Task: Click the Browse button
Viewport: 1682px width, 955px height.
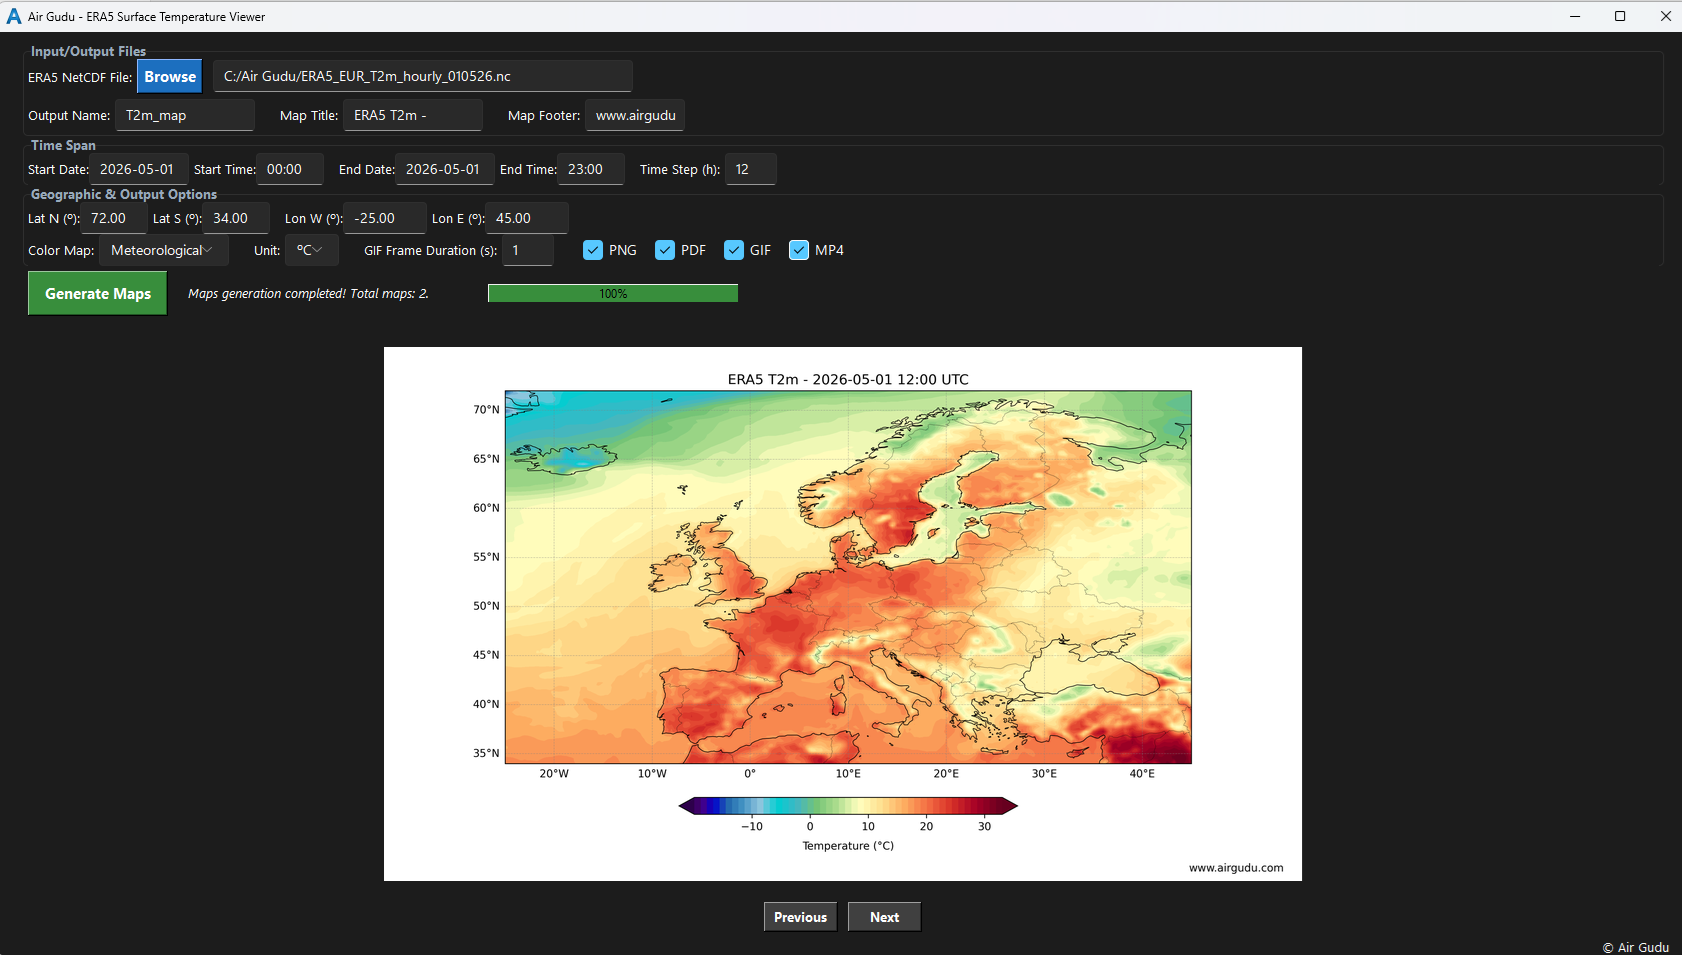Action: coord(170,76)
